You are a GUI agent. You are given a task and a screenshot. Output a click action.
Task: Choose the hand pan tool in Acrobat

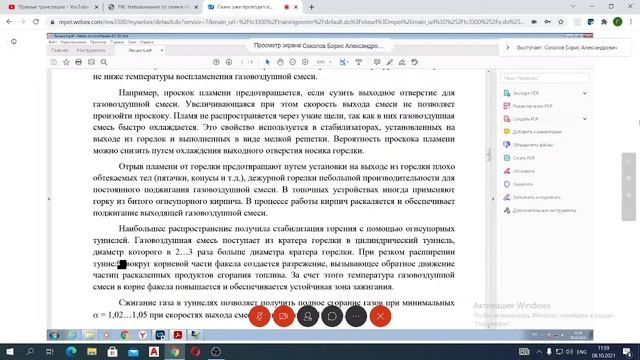[280, 62]
